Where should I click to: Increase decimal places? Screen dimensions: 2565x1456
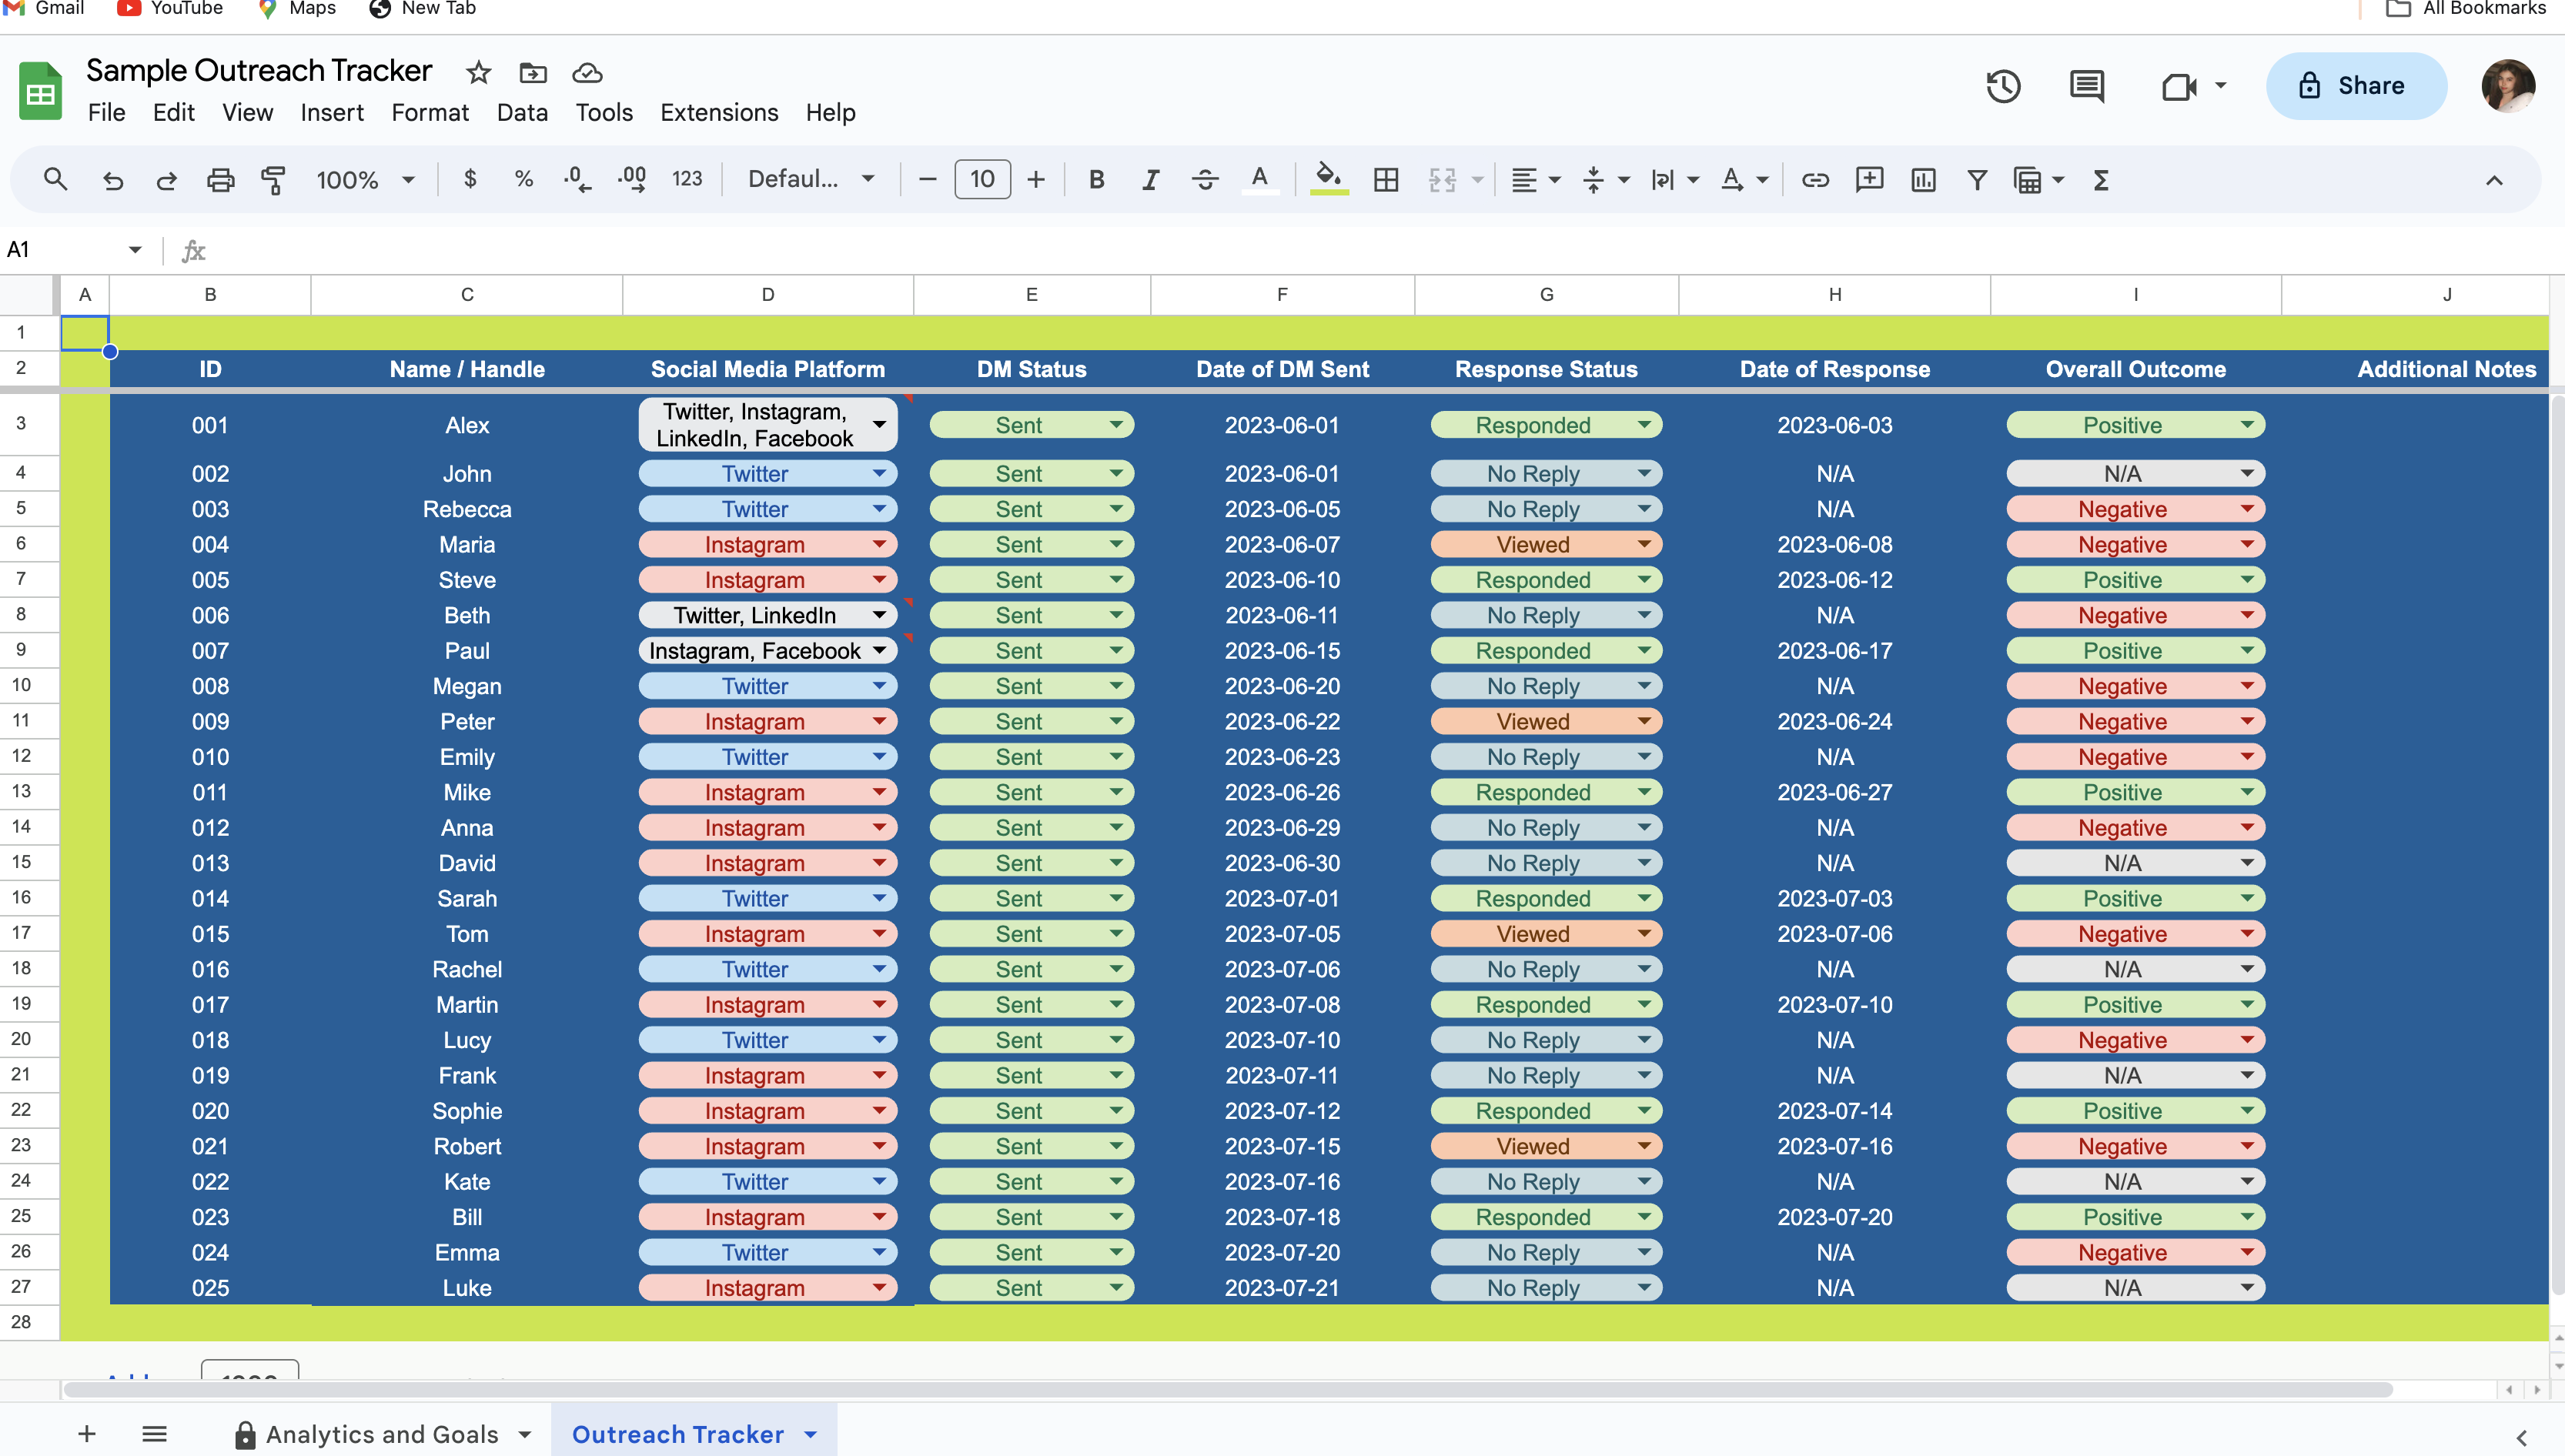632,180
